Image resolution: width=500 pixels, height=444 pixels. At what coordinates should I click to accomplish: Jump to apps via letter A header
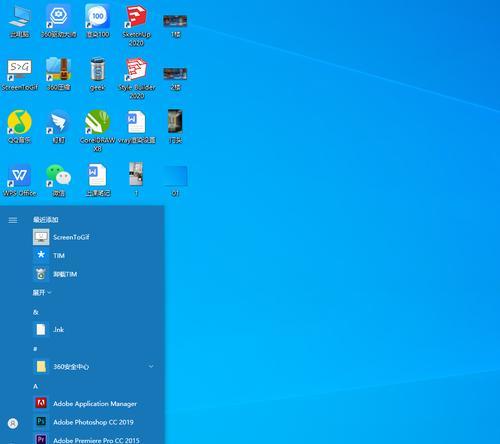35,386
